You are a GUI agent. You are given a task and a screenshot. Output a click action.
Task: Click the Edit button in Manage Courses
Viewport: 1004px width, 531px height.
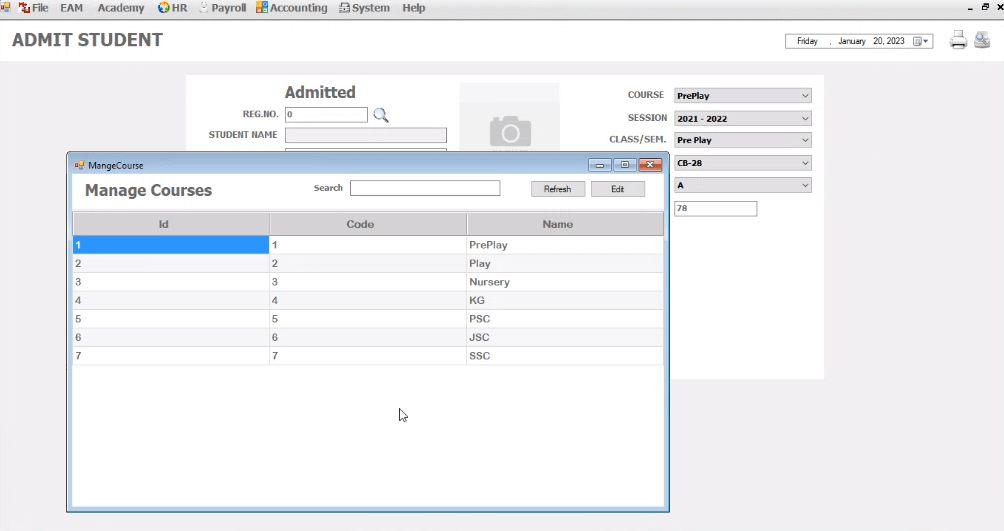pyautogui.click(x=617, y=189)
